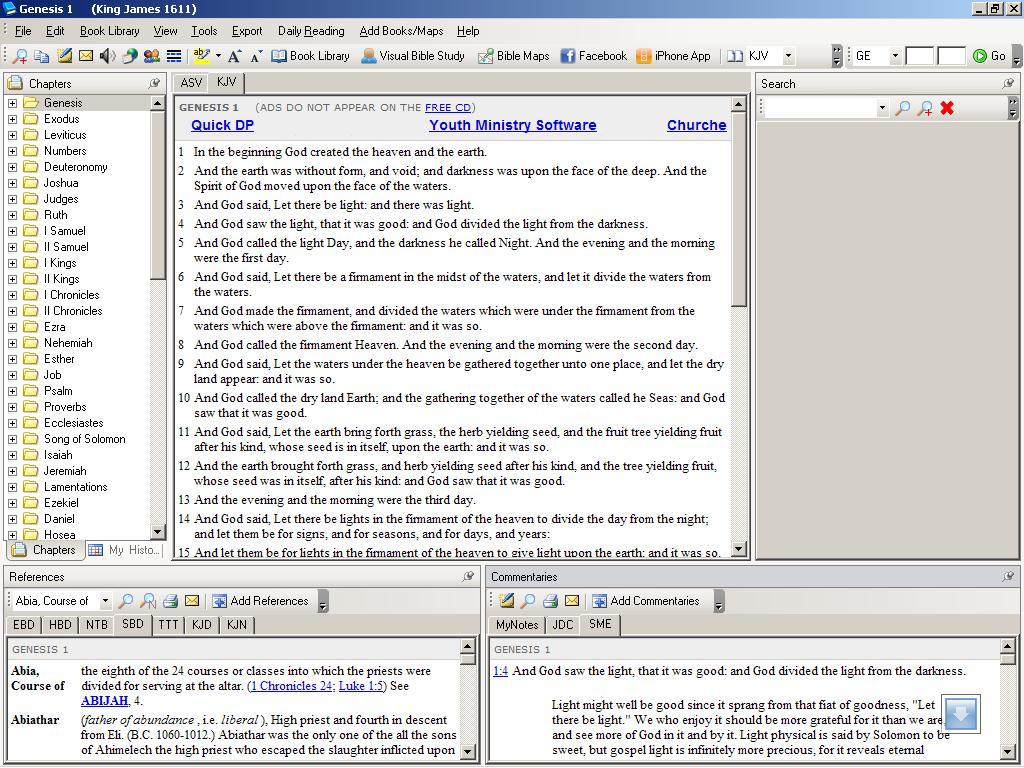
Task: Open the notes pencil icon in the main toolbar
Action: [x=64, y=56]
